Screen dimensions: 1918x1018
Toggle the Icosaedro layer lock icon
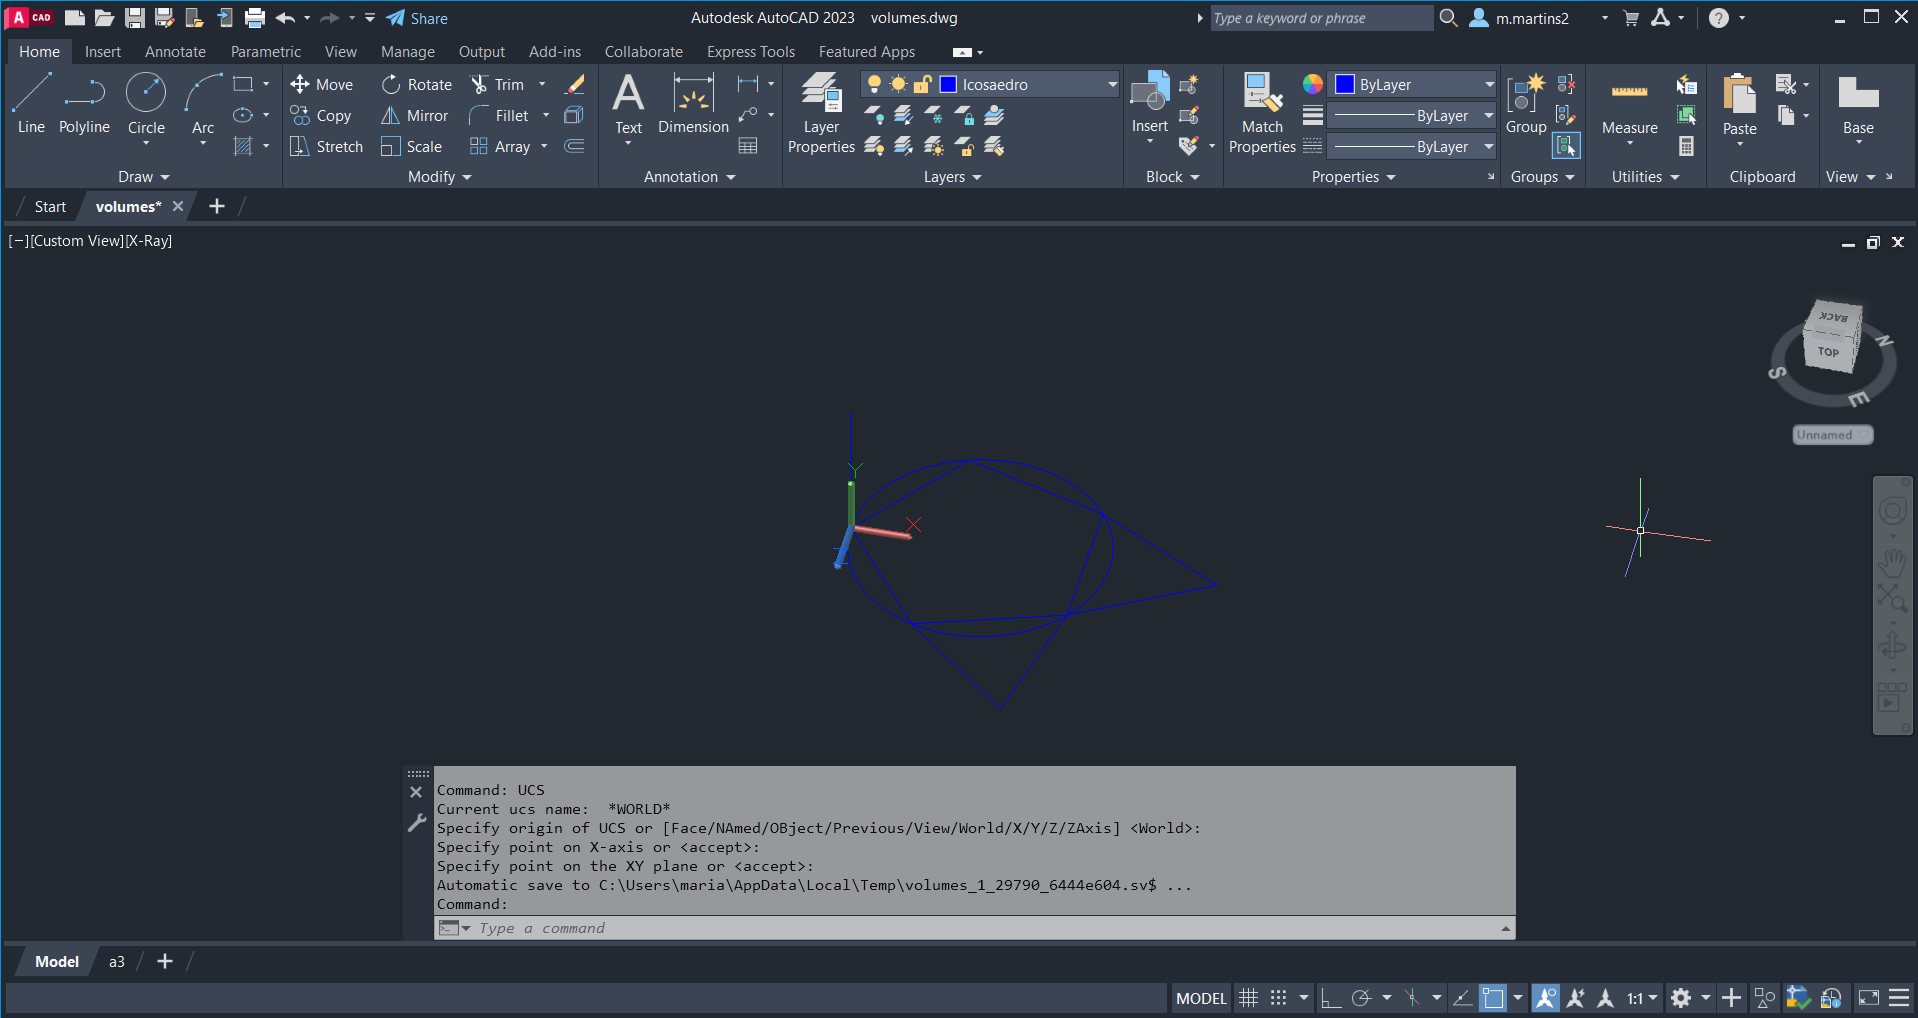coord(922,85)
